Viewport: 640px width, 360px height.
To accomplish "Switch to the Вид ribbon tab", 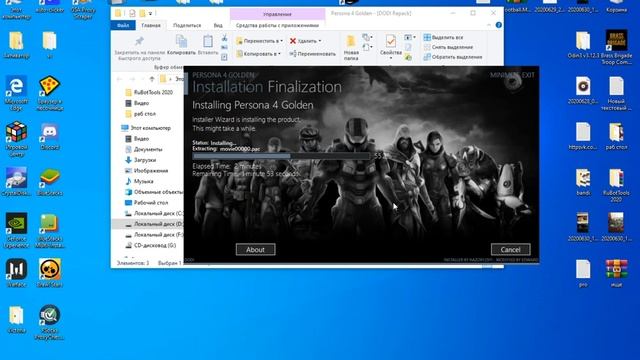I will point(218,25).
